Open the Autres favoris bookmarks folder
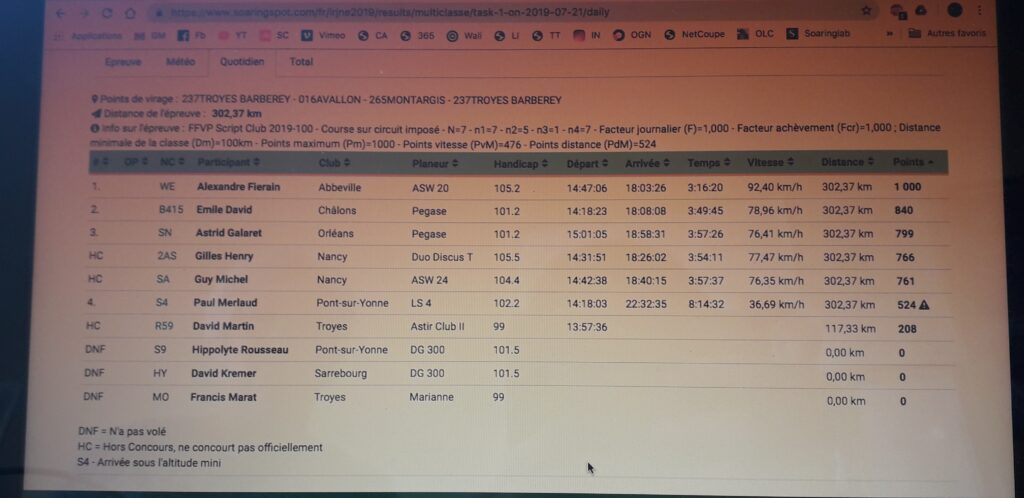The width and height of the screenshot is (1024, 498). coord(948,33)
